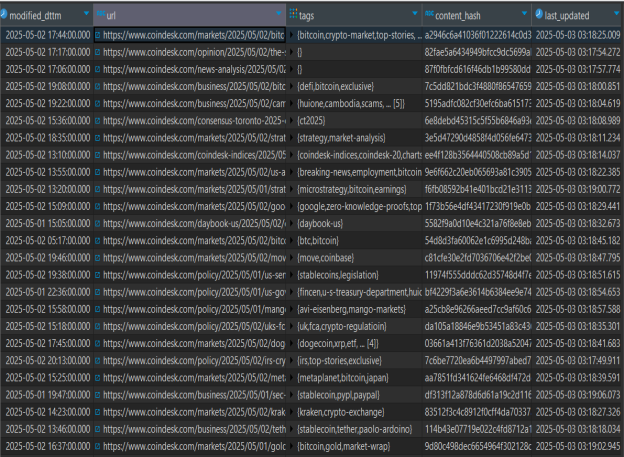Click the url column type icon
624x457 pixels.
click(99, 16)
